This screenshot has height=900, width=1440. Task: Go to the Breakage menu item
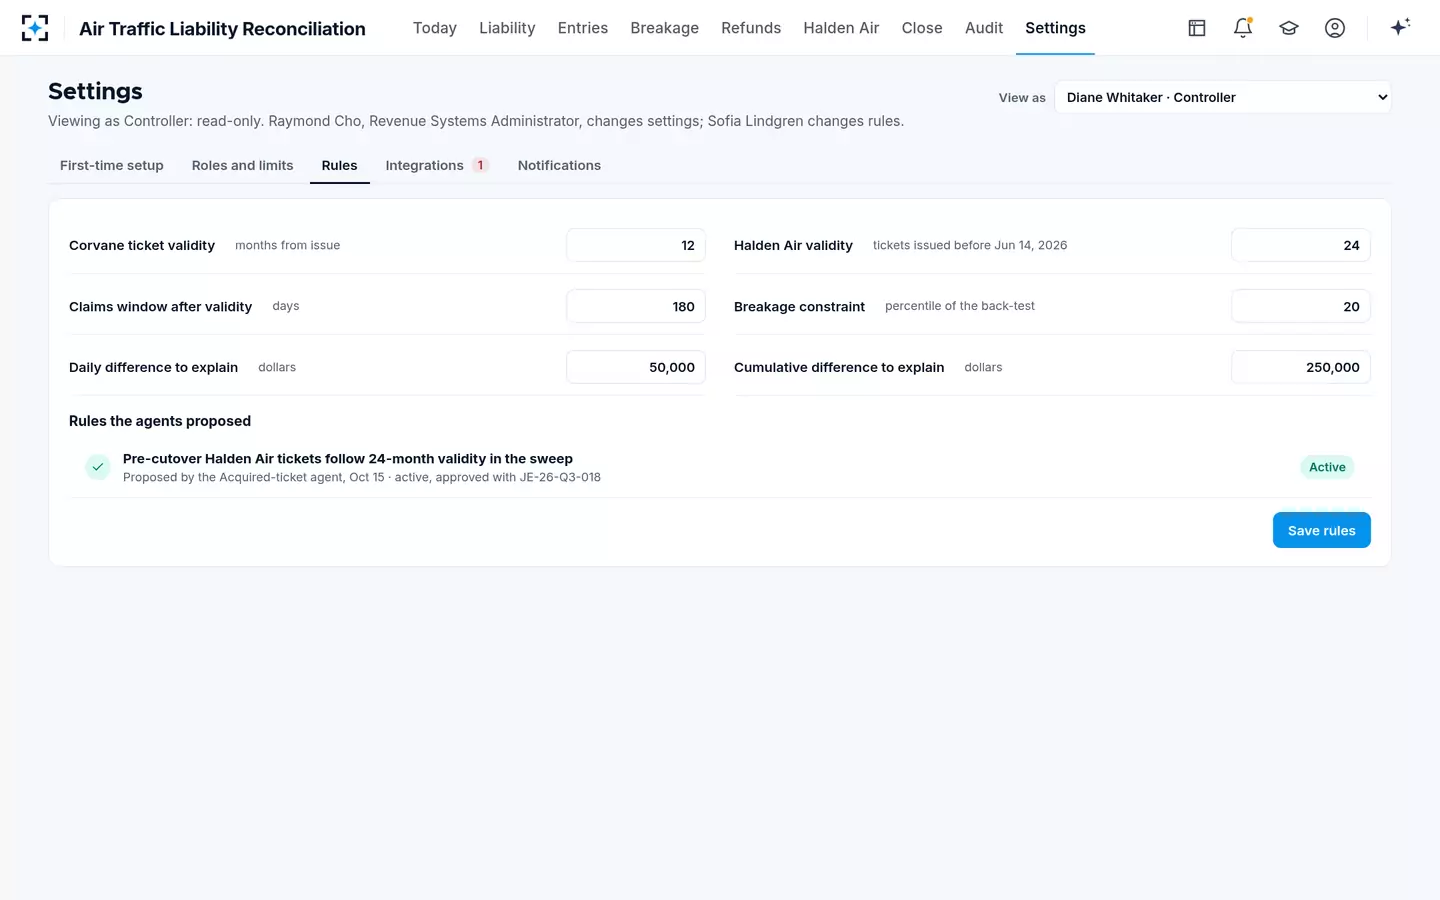665,28
